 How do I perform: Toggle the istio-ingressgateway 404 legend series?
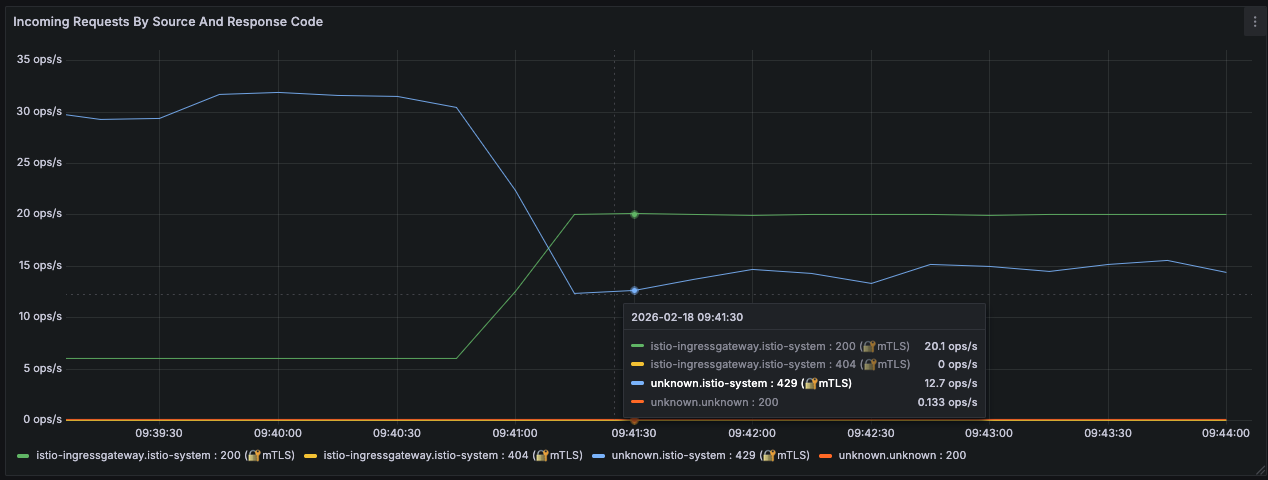453,455
